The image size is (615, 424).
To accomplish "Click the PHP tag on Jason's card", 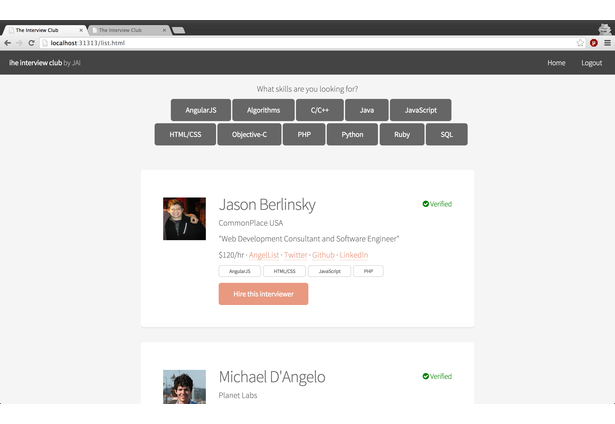I will click(368, 271).
